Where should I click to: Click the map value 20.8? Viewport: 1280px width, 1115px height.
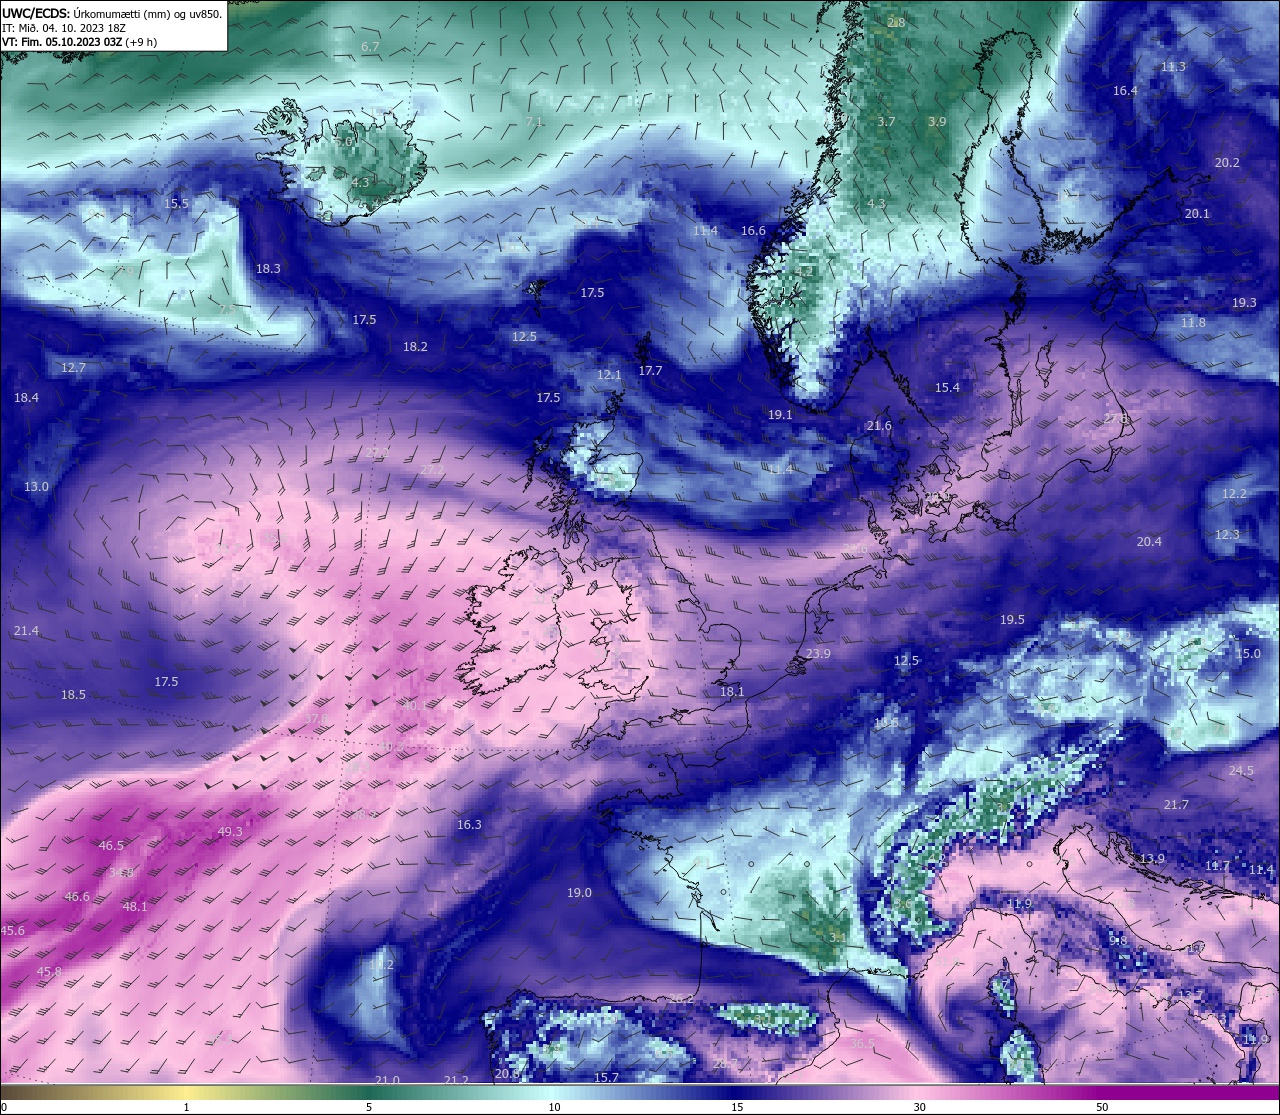(507, 1074)
